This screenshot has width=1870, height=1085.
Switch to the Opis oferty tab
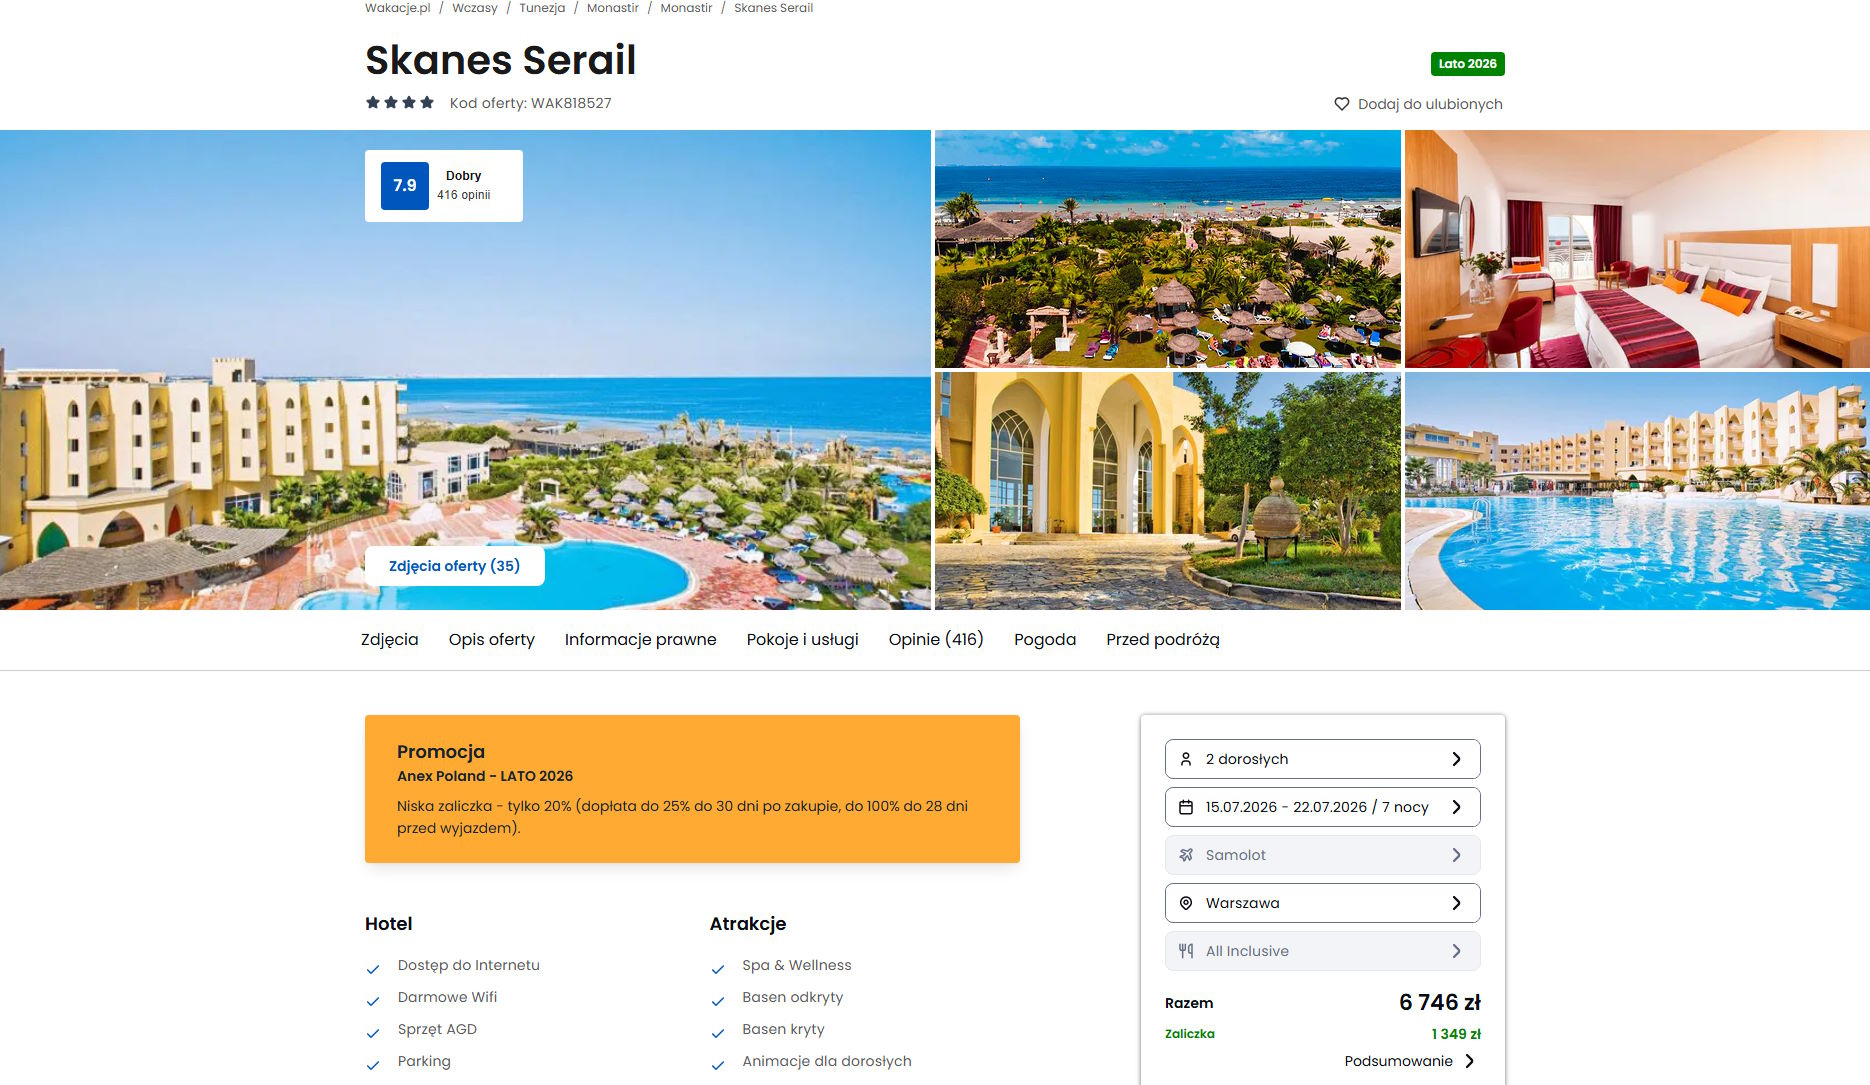491,639
